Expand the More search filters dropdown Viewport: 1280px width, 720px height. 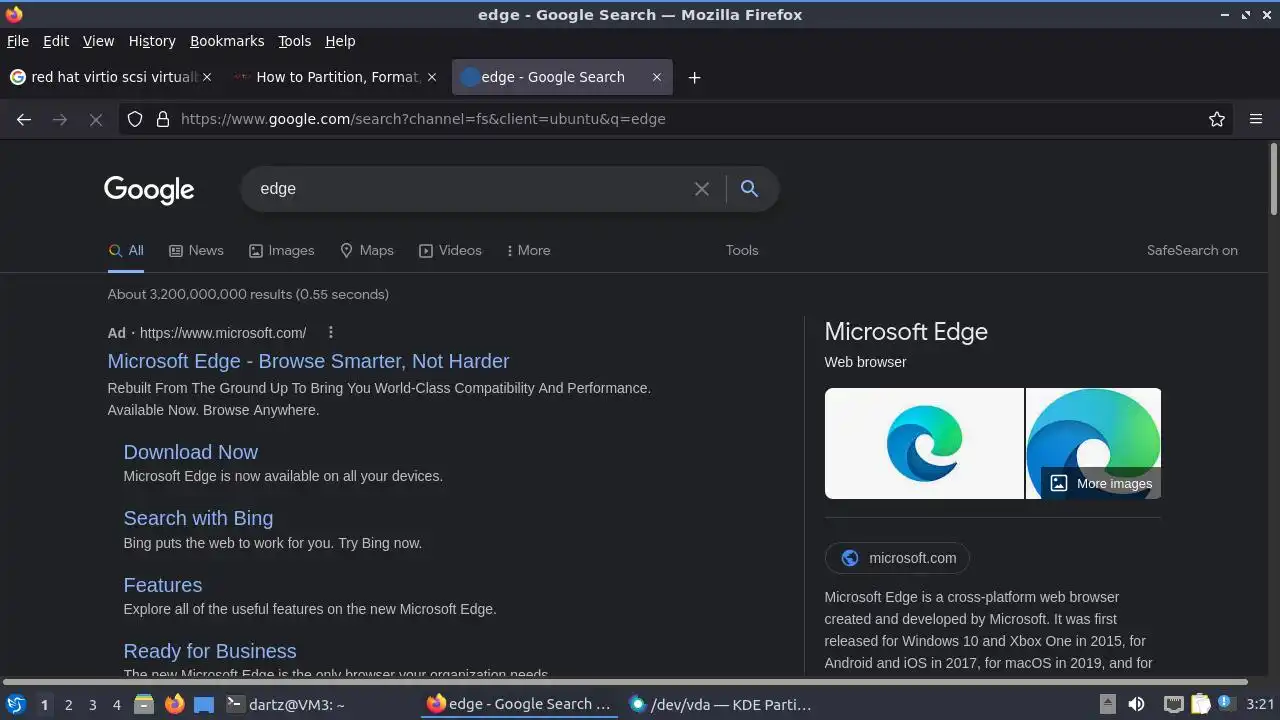tap(528, 251)
